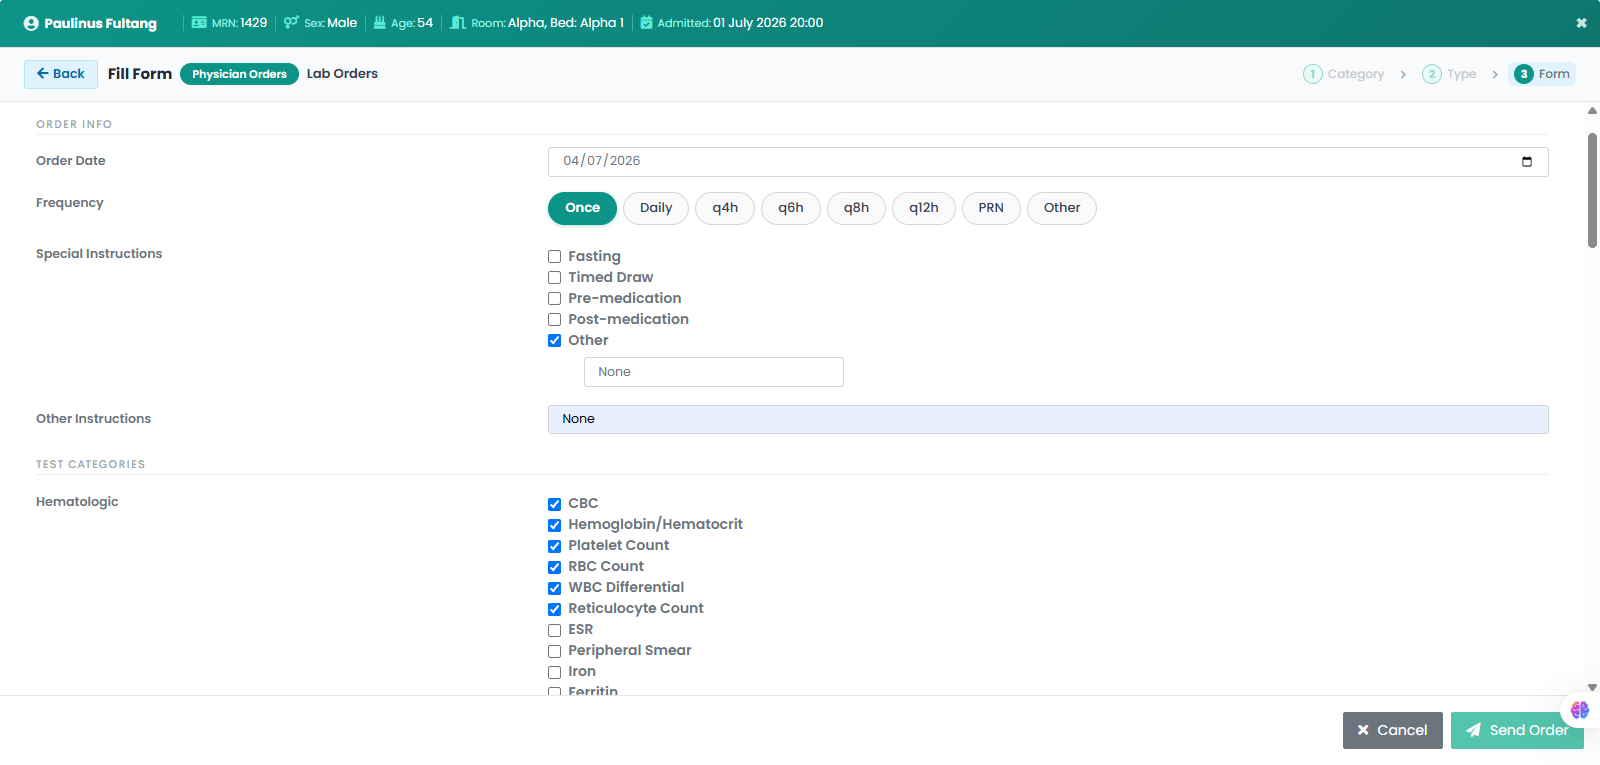Check the Iron checkbox
The height and width of the screenshot is (765, 1600).
click(554, 672)
